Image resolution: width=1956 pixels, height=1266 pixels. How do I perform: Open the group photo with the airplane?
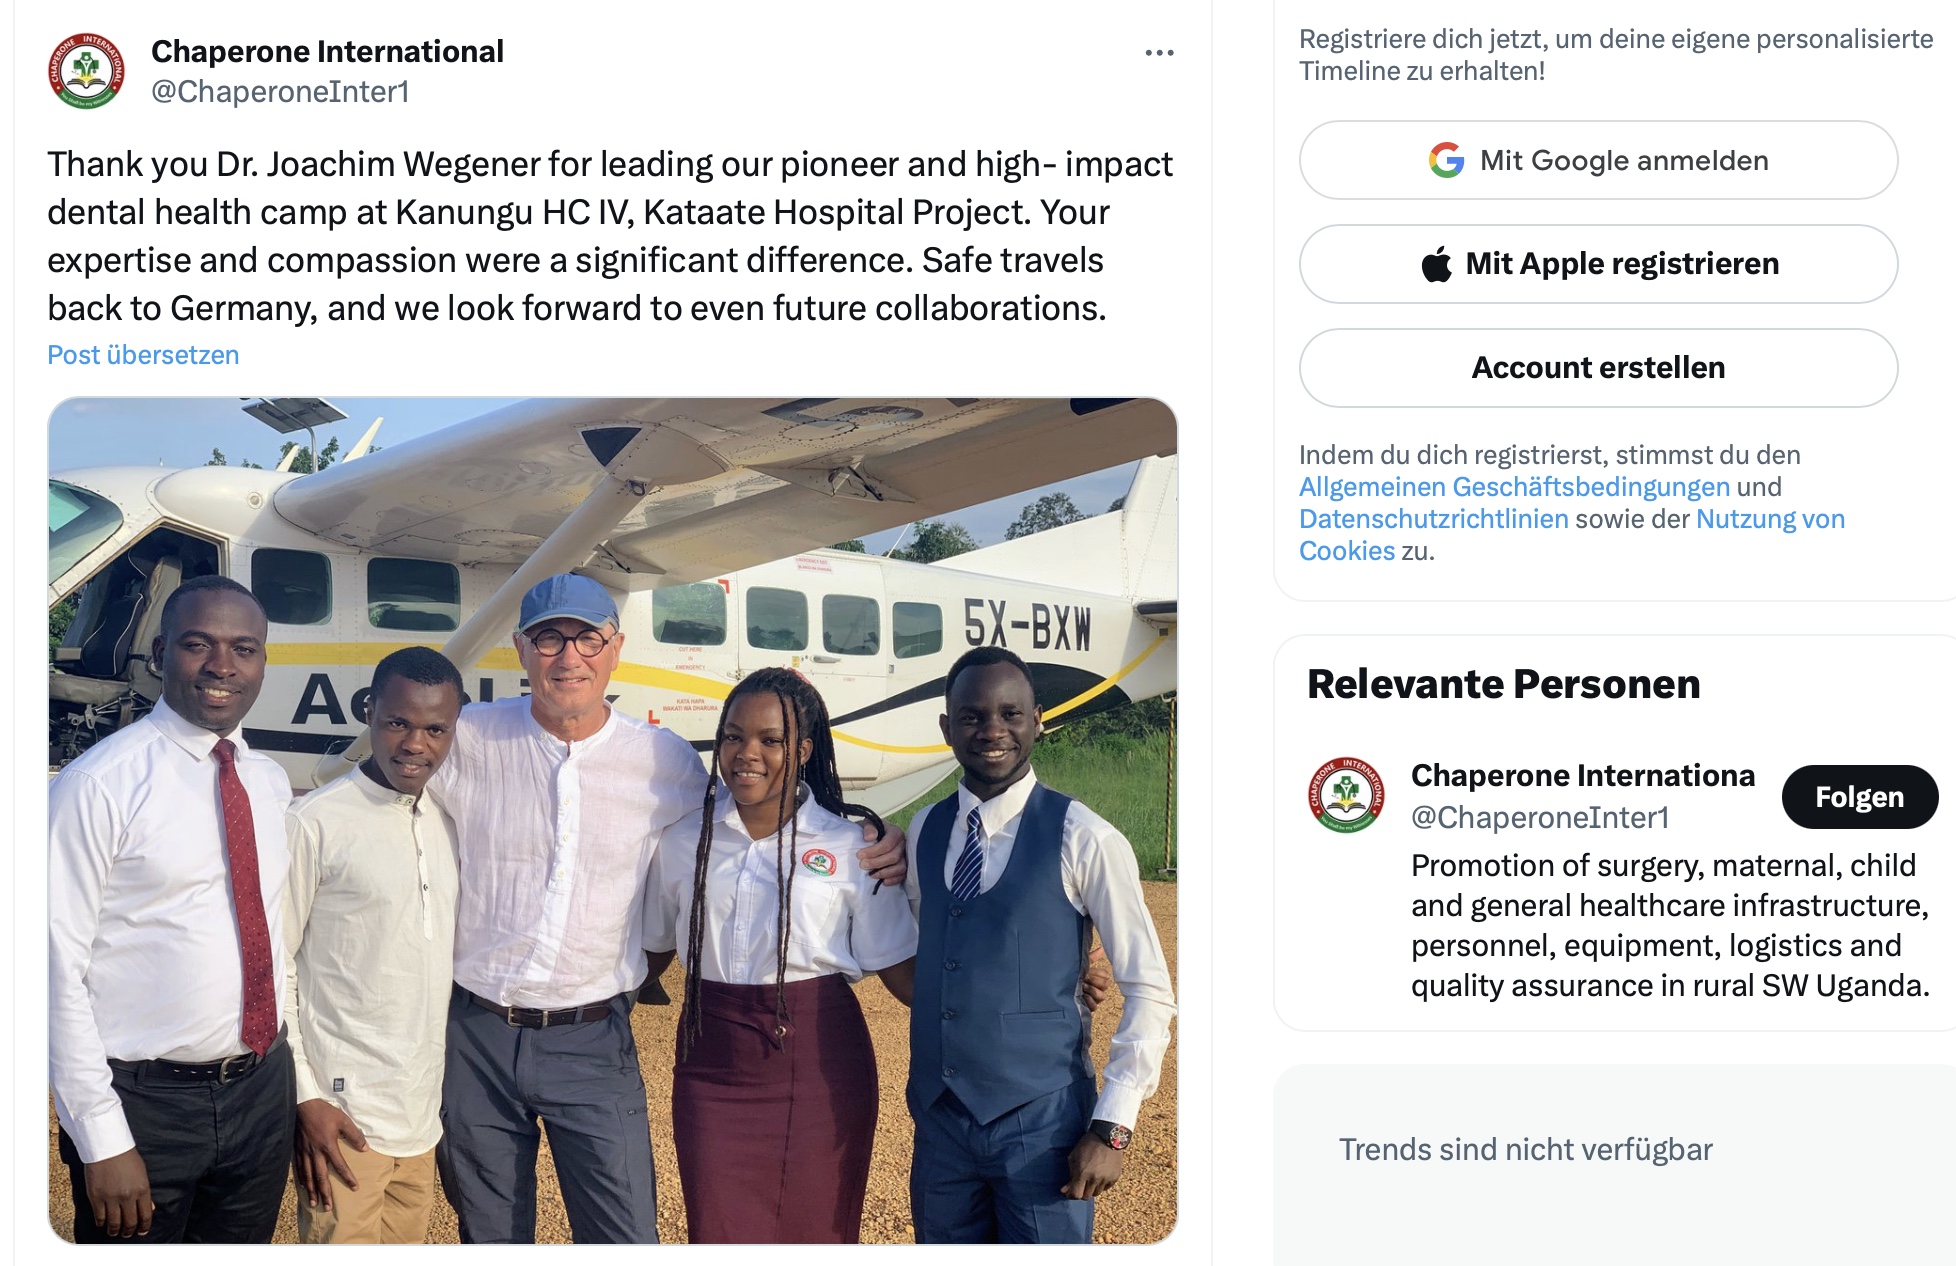tap(612, 820)
